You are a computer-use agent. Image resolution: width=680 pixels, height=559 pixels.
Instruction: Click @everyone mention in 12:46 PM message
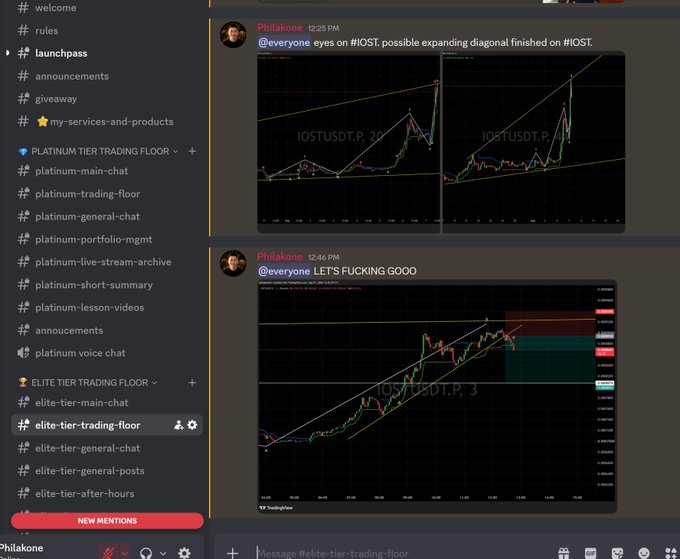pyautogui.click(x=284, y=271)
